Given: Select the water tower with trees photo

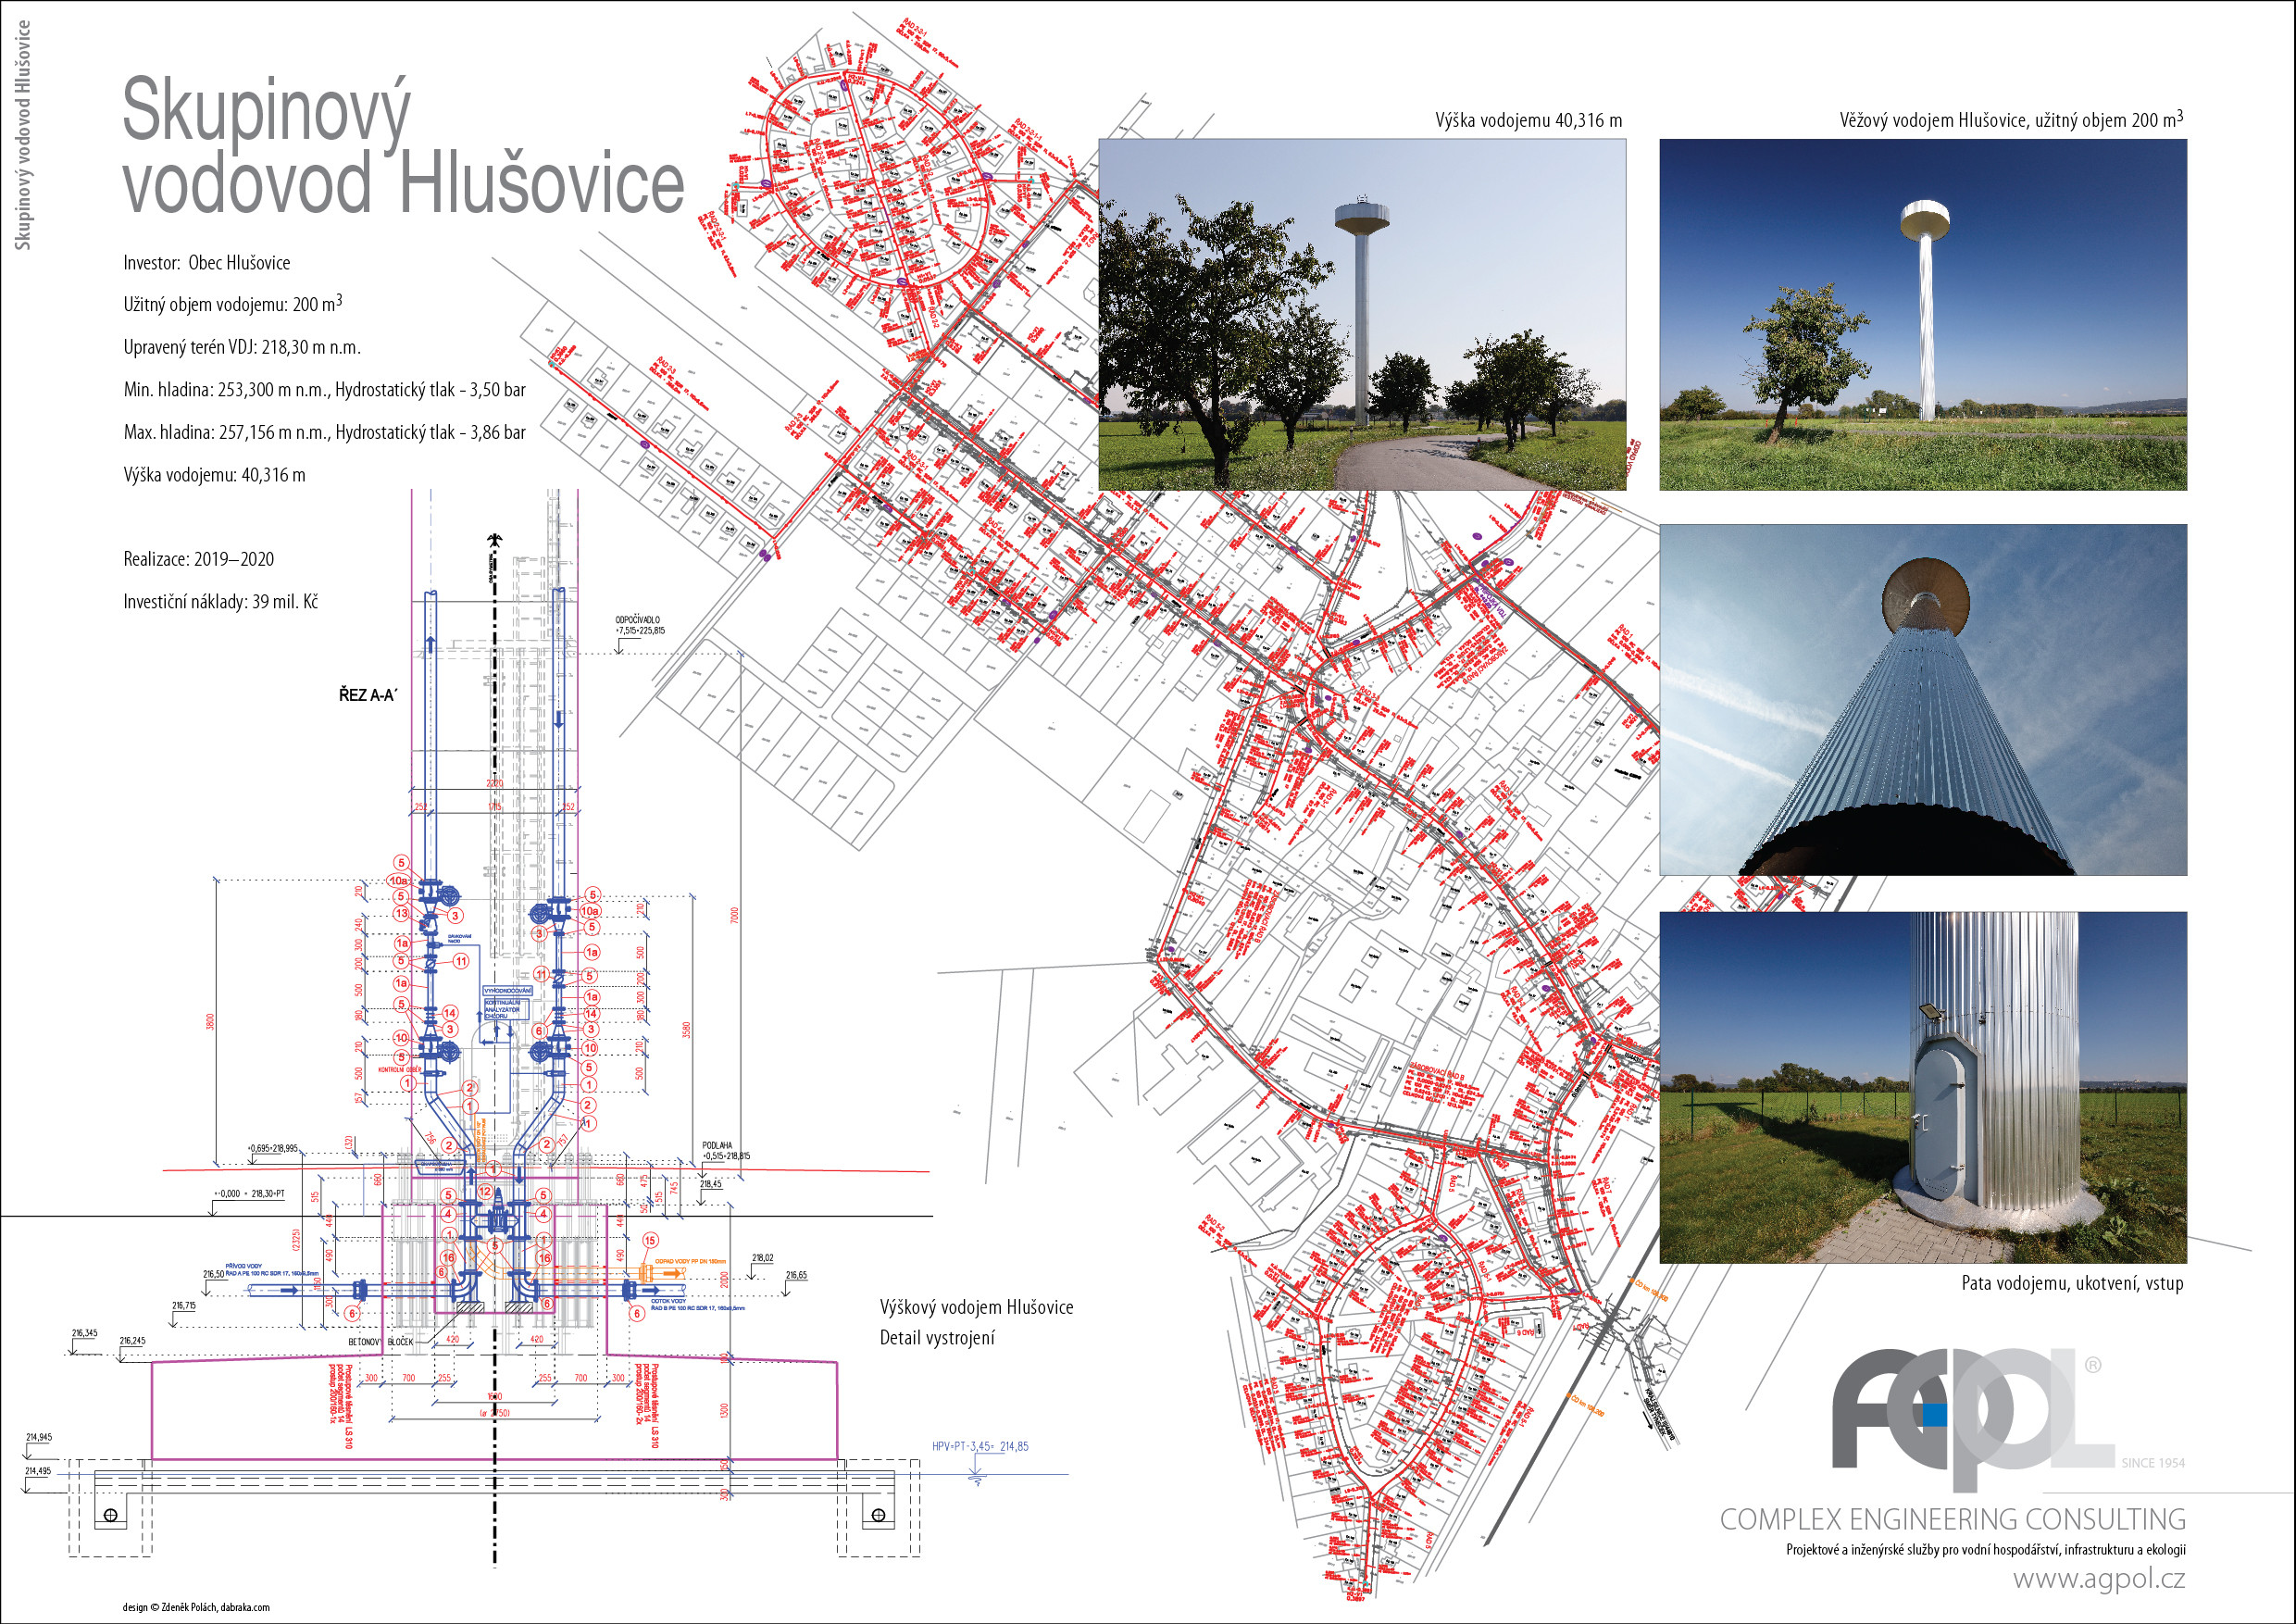Looking at the screenshot, I should (1362, 314).
